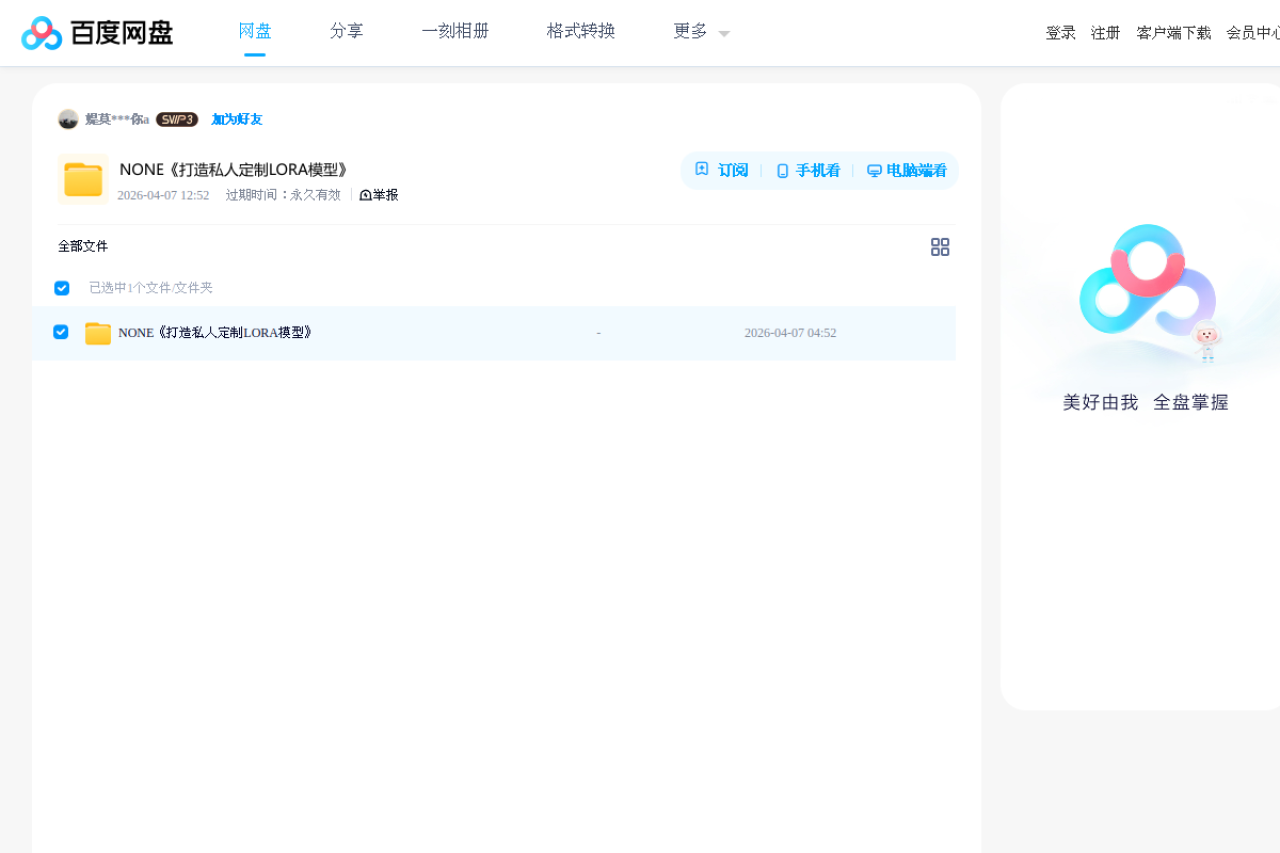
Task: Deselect the NONE LORA folder checkbox
Action: (60, 331)
